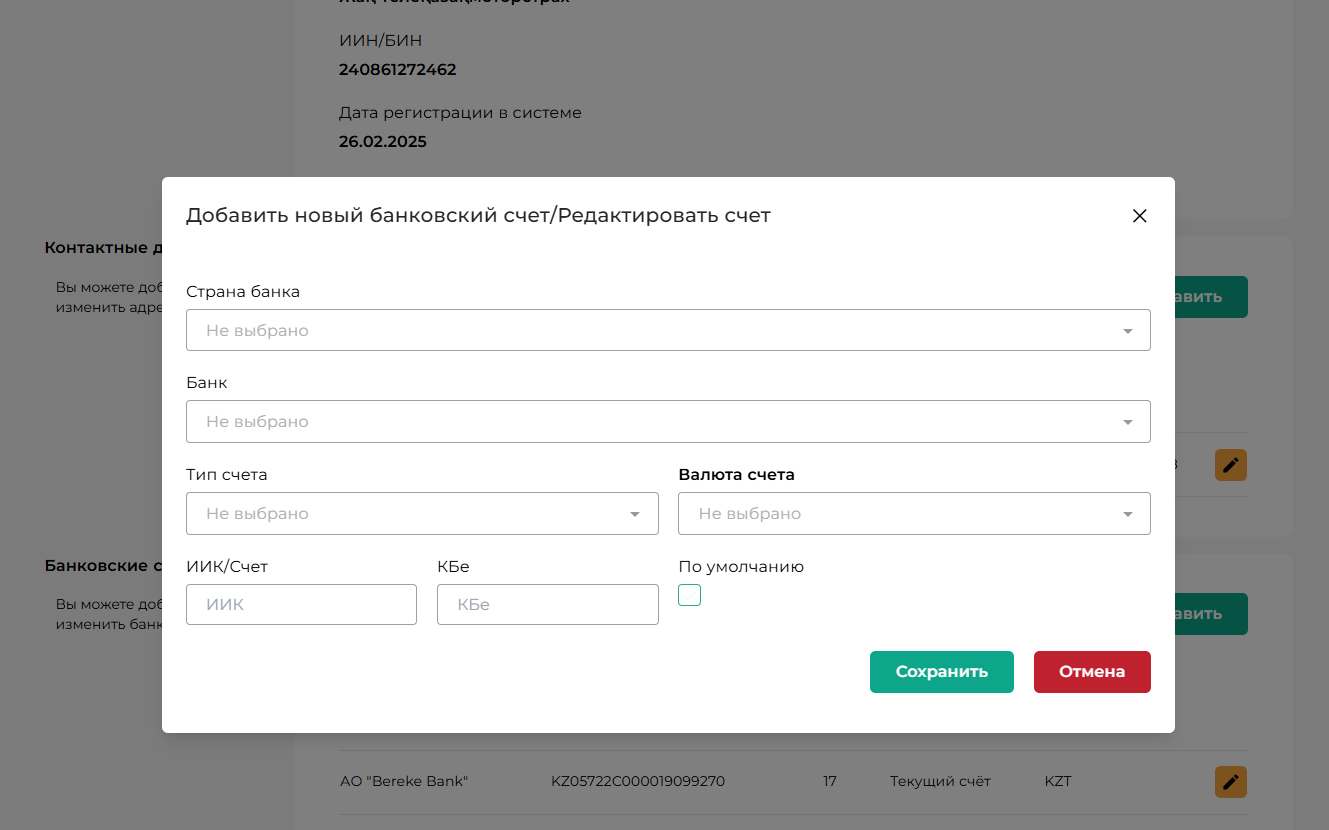Click the pencil edit icon for Bereke Bank

coord(1230,781)
